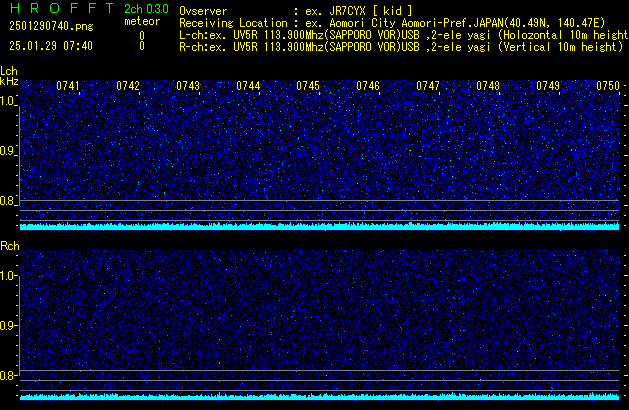Click the date stamp 25.01.29 07:40

click(51, 46)
